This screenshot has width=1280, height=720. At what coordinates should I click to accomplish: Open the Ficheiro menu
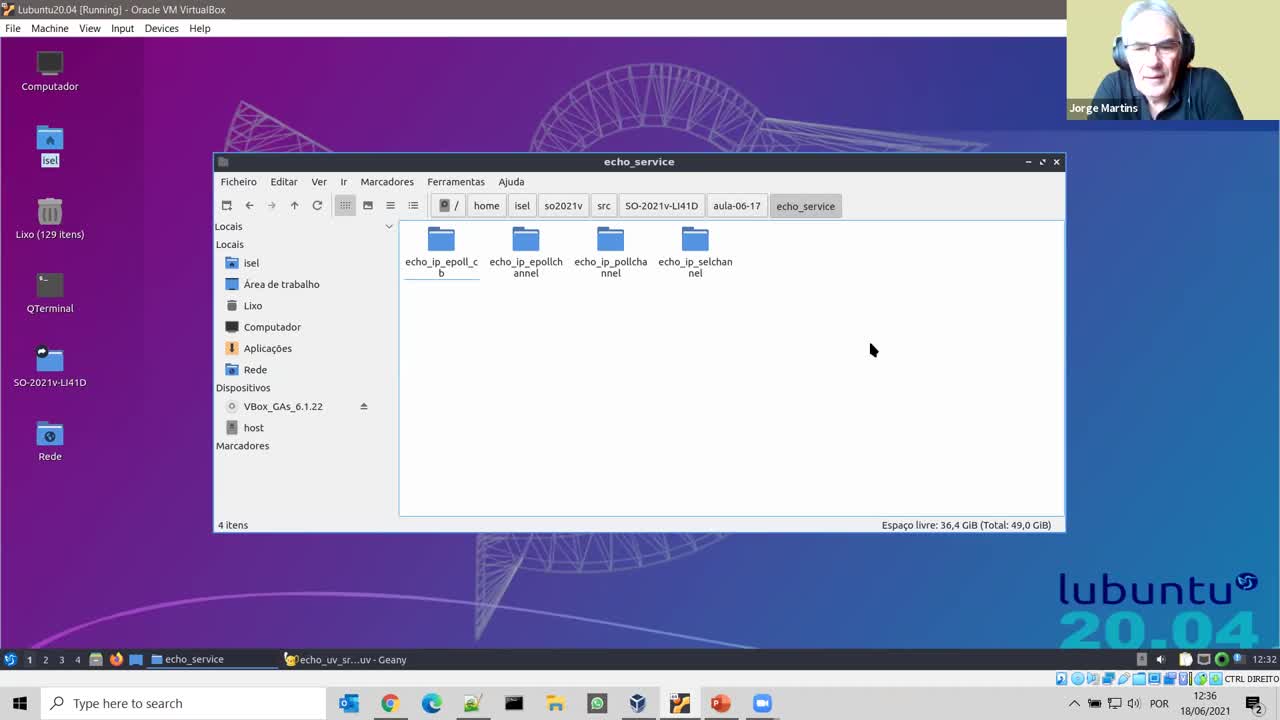[238, 182]
